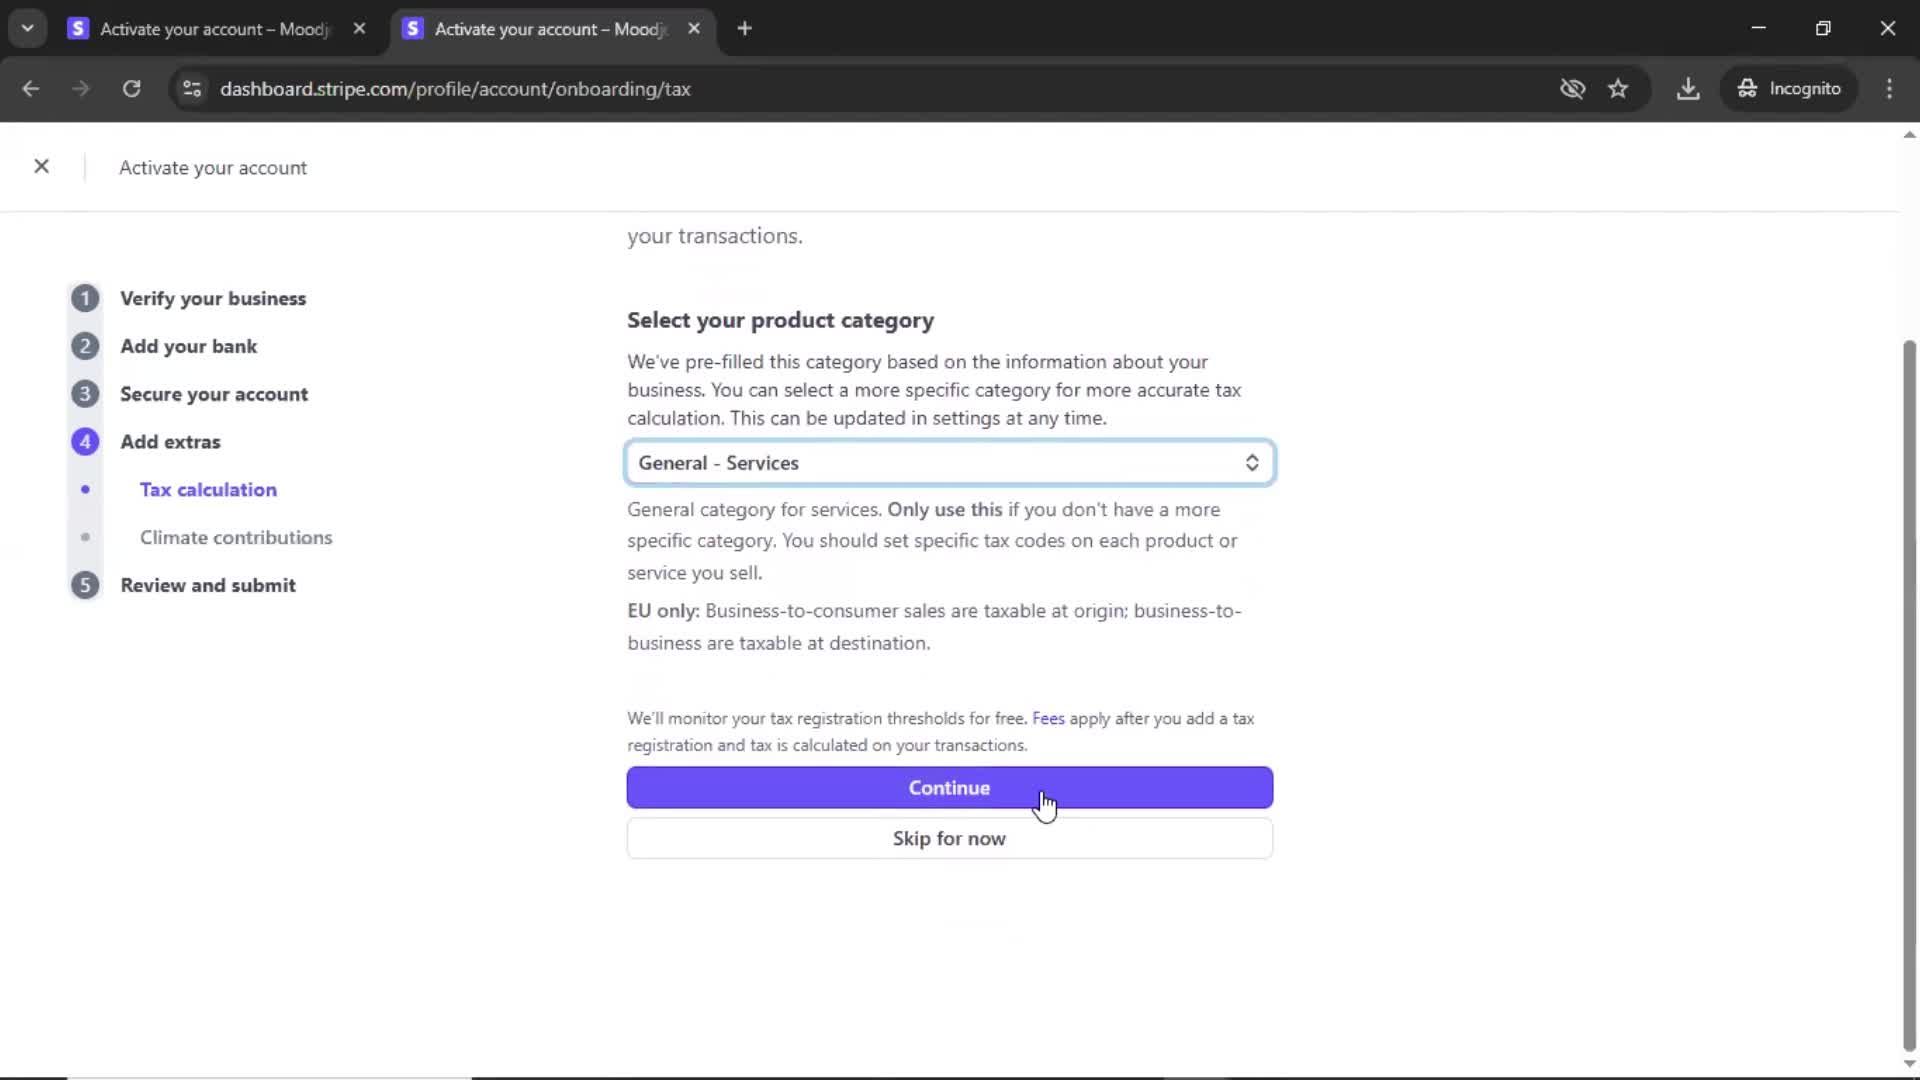Go to Verify your business step
This screenshot has width=1920, height=1080.
pyautogui.click(x=213, y=299)
